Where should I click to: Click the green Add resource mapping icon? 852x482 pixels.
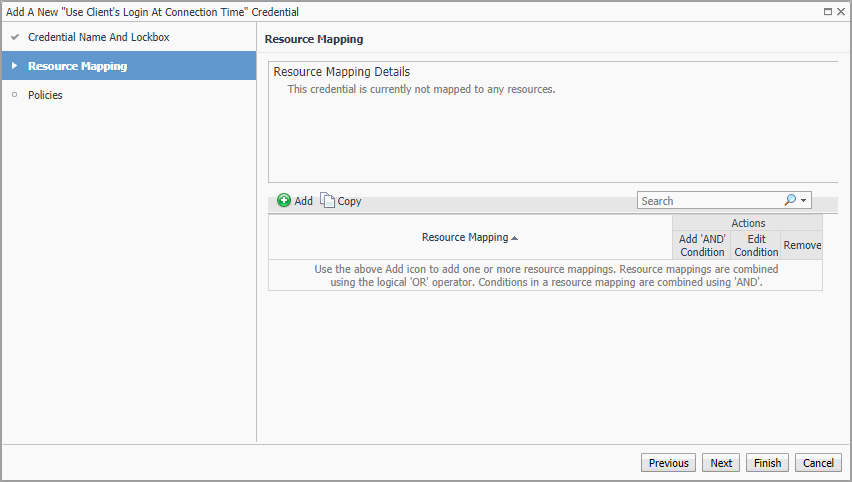pos(284,201)
